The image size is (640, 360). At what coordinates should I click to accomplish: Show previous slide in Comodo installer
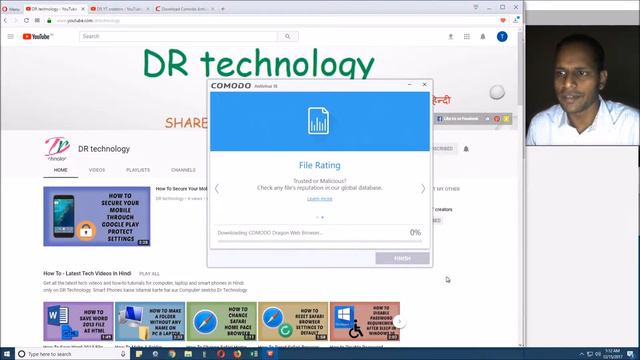point(217,189)
